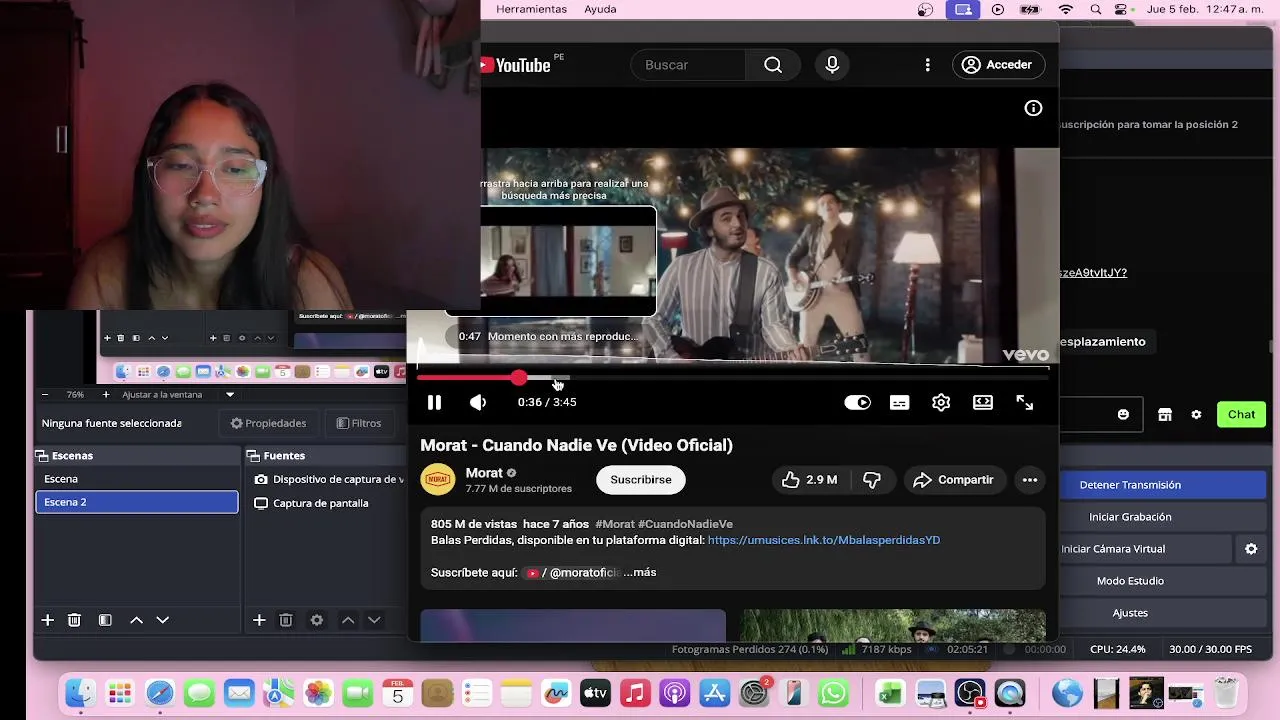Viewport: 1280px width, 720px height.
Task: Click the Acceder sign-in button
Action: click(x=998, y=65)
